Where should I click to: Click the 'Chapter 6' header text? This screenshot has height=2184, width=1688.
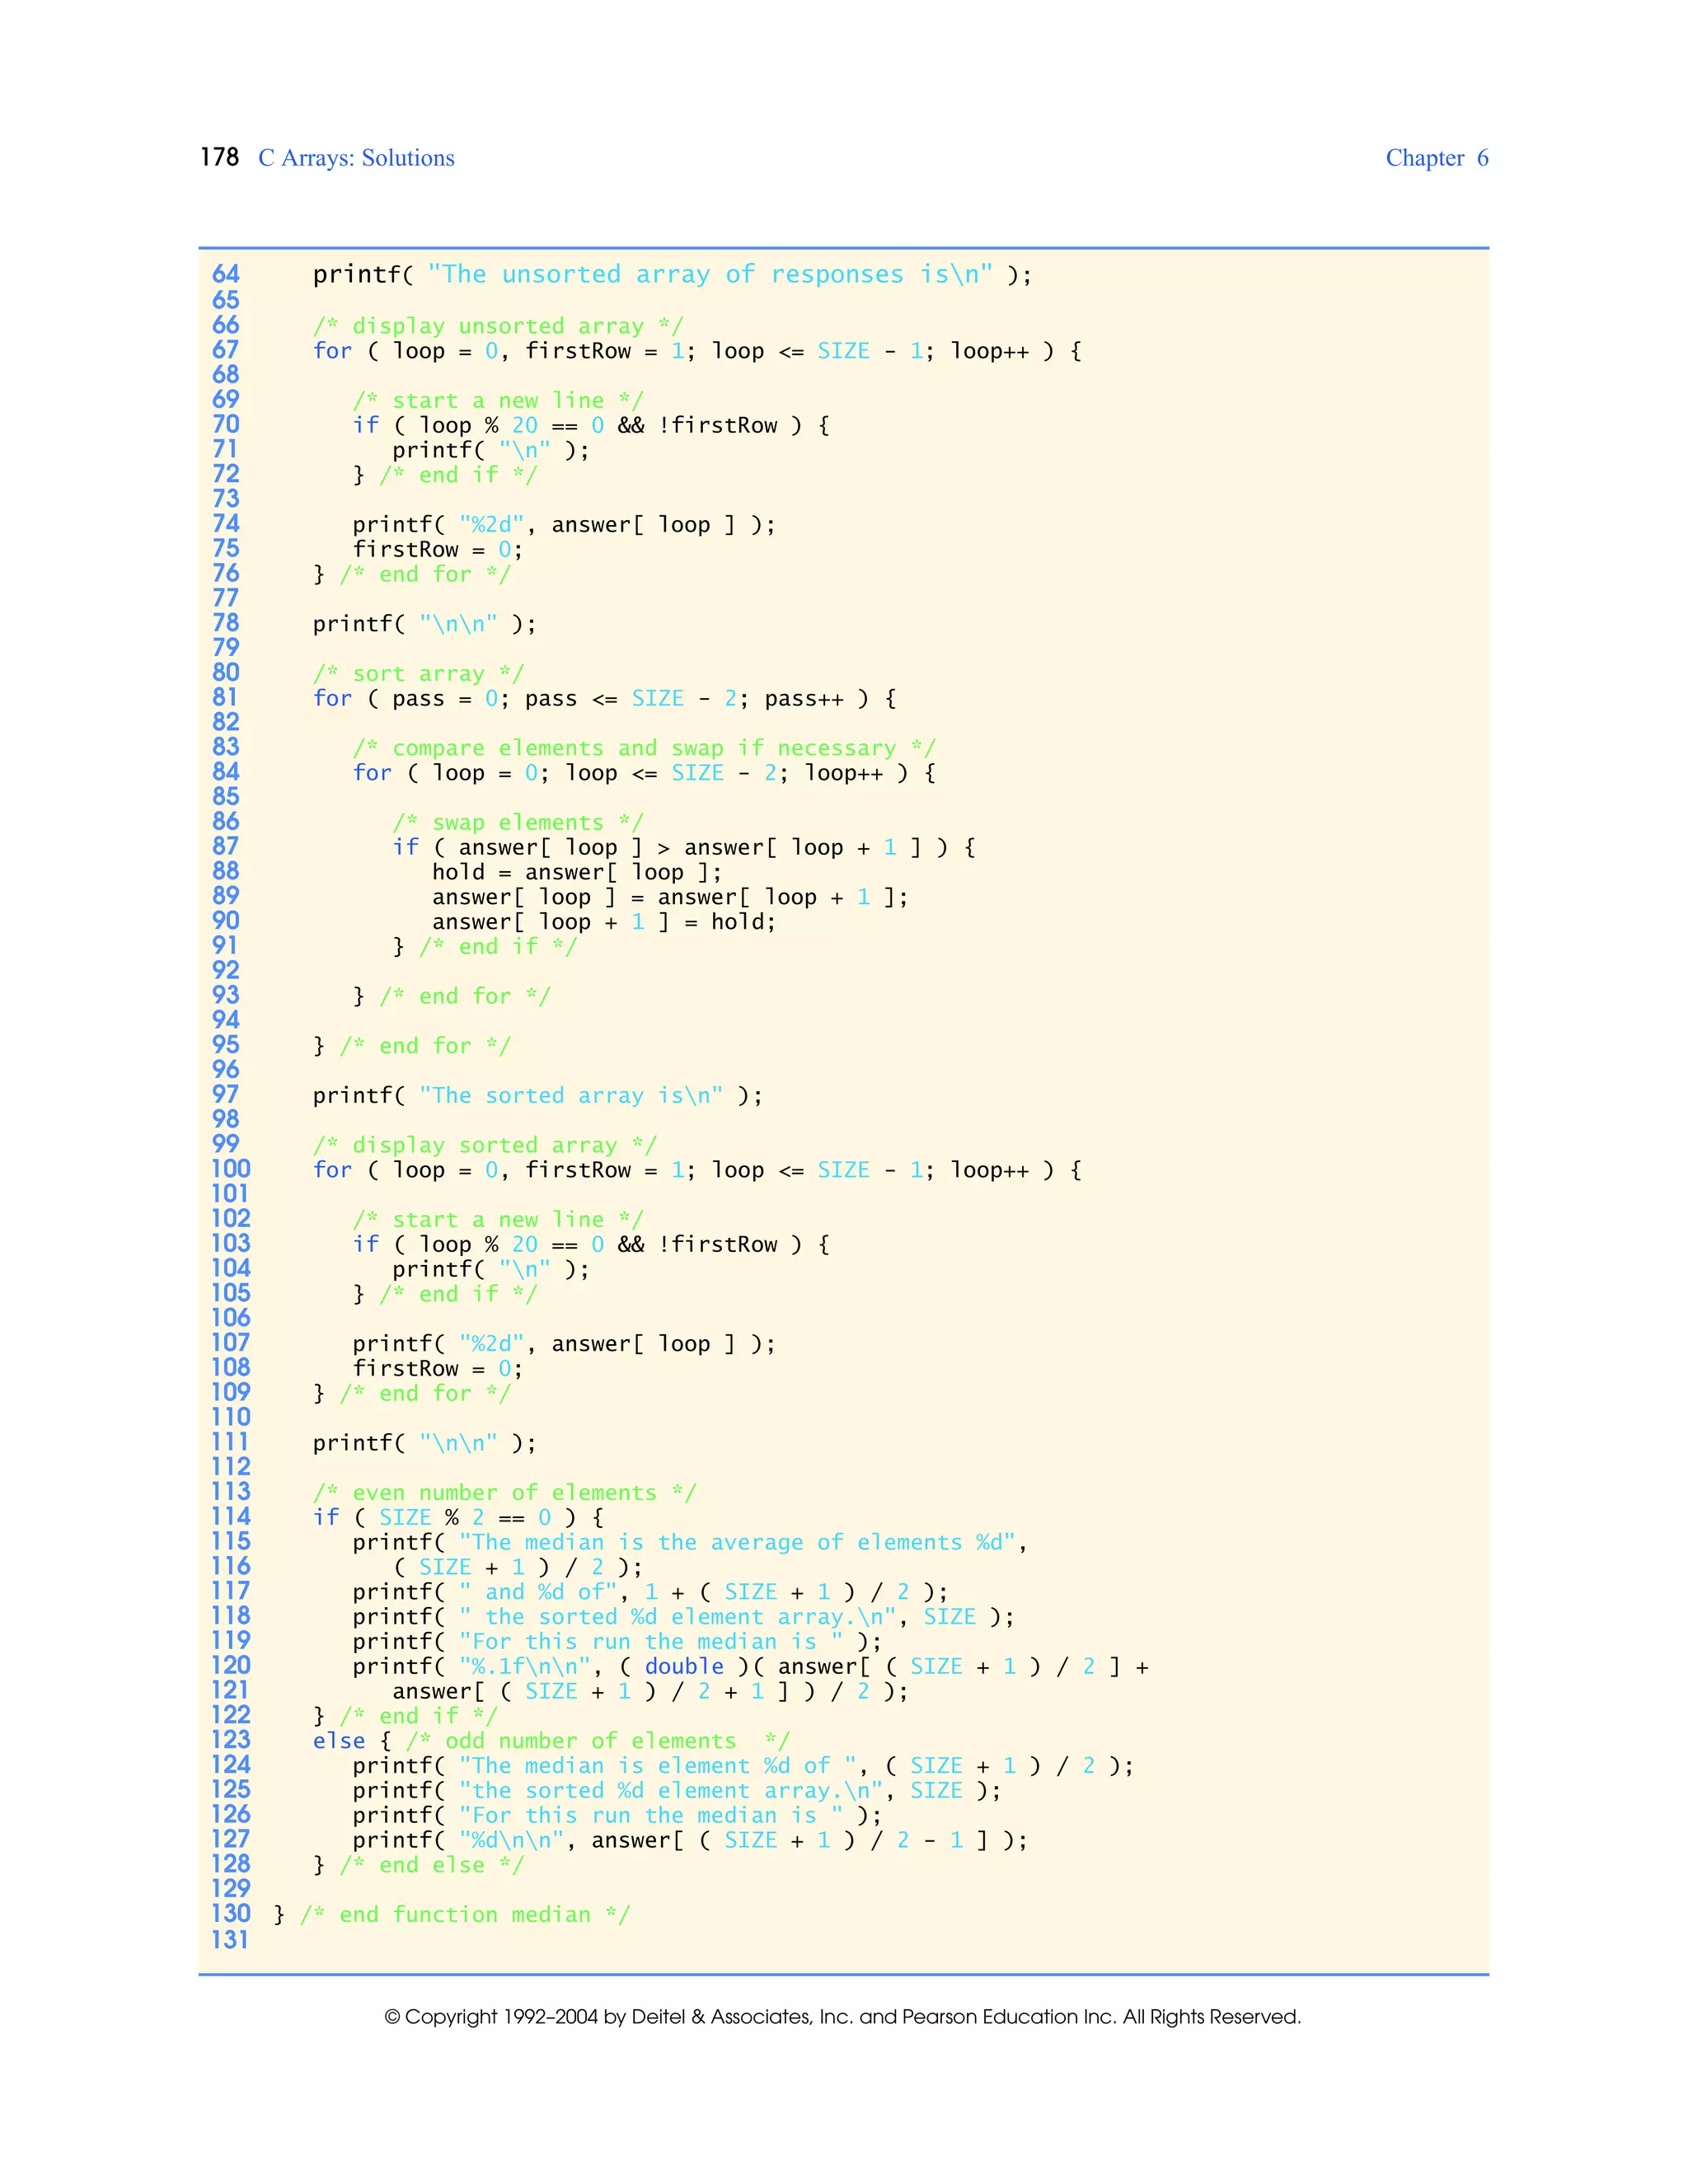[1437, 158]
